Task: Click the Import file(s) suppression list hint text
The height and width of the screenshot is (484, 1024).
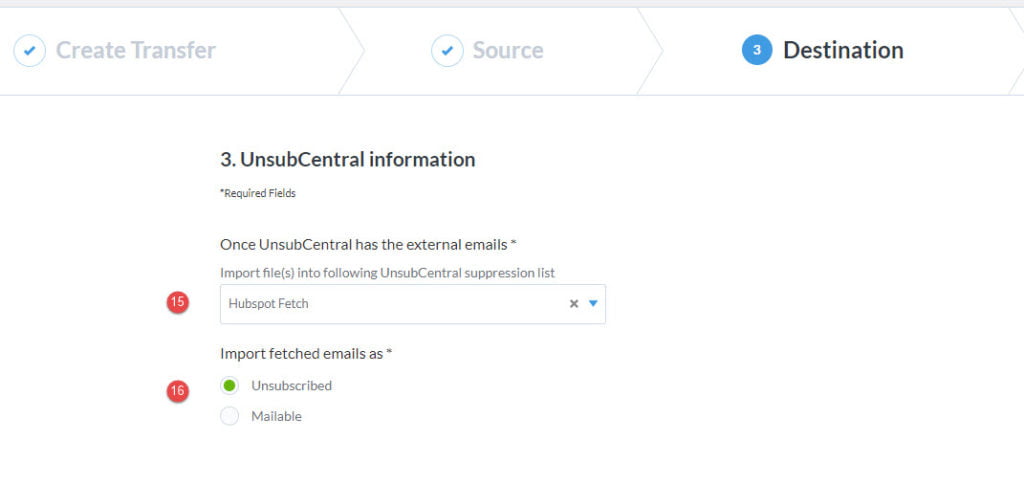Action: (x=387, y=272)
